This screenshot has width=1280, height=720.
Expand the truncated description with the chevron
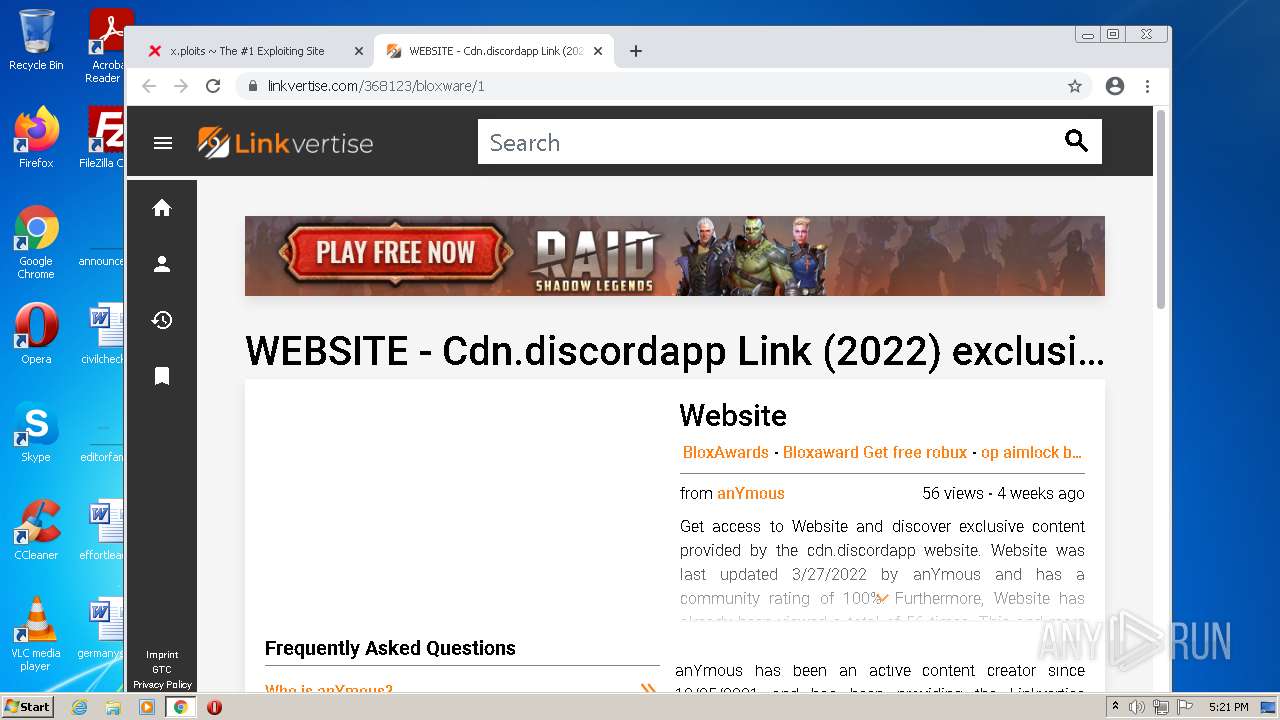[882, 599]
